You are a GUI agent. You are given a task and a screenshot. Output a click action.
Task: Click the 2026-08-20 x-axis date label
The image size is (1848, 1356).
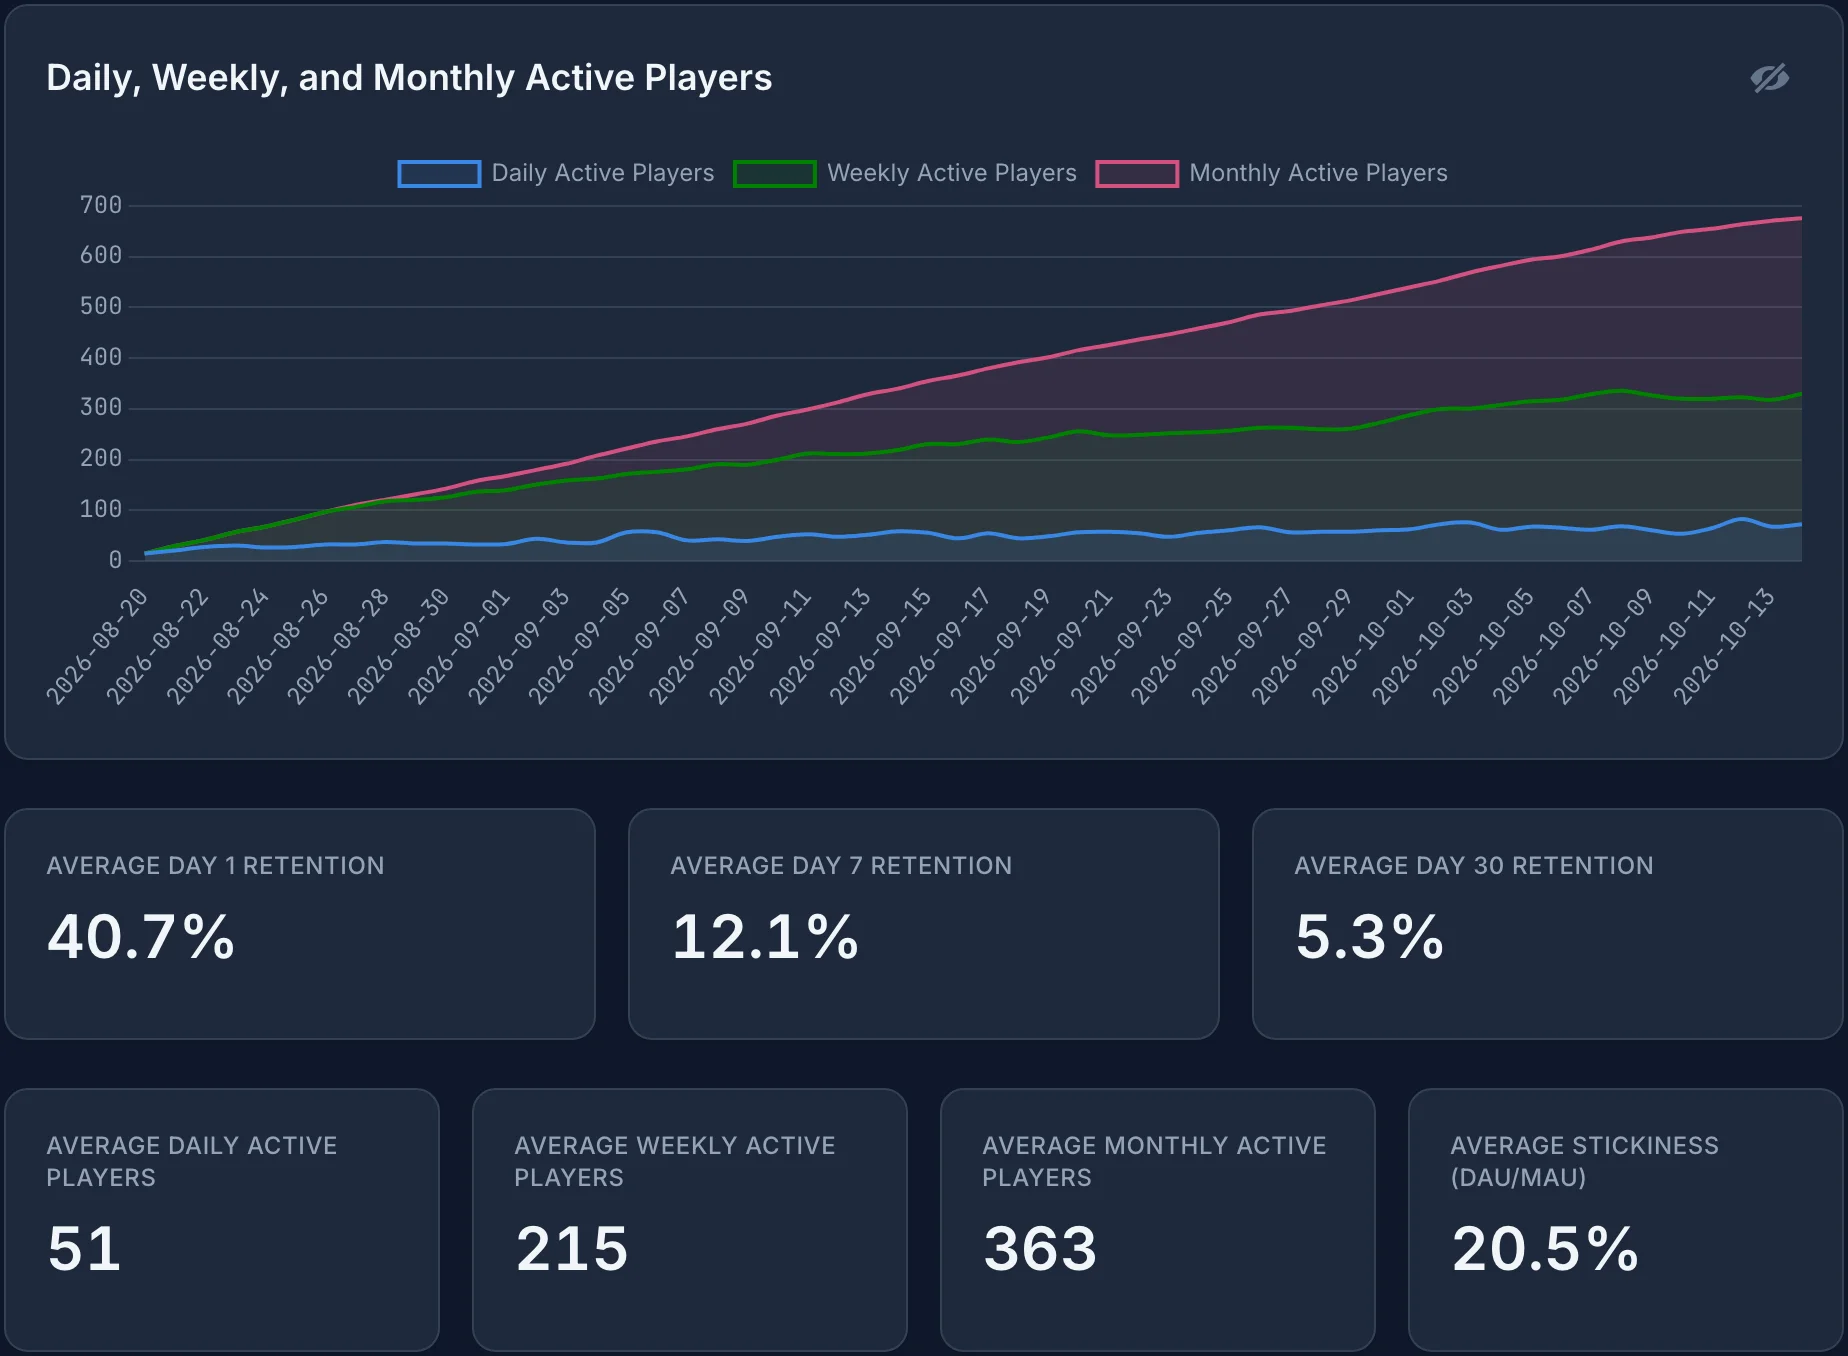(x=97, y=647)
